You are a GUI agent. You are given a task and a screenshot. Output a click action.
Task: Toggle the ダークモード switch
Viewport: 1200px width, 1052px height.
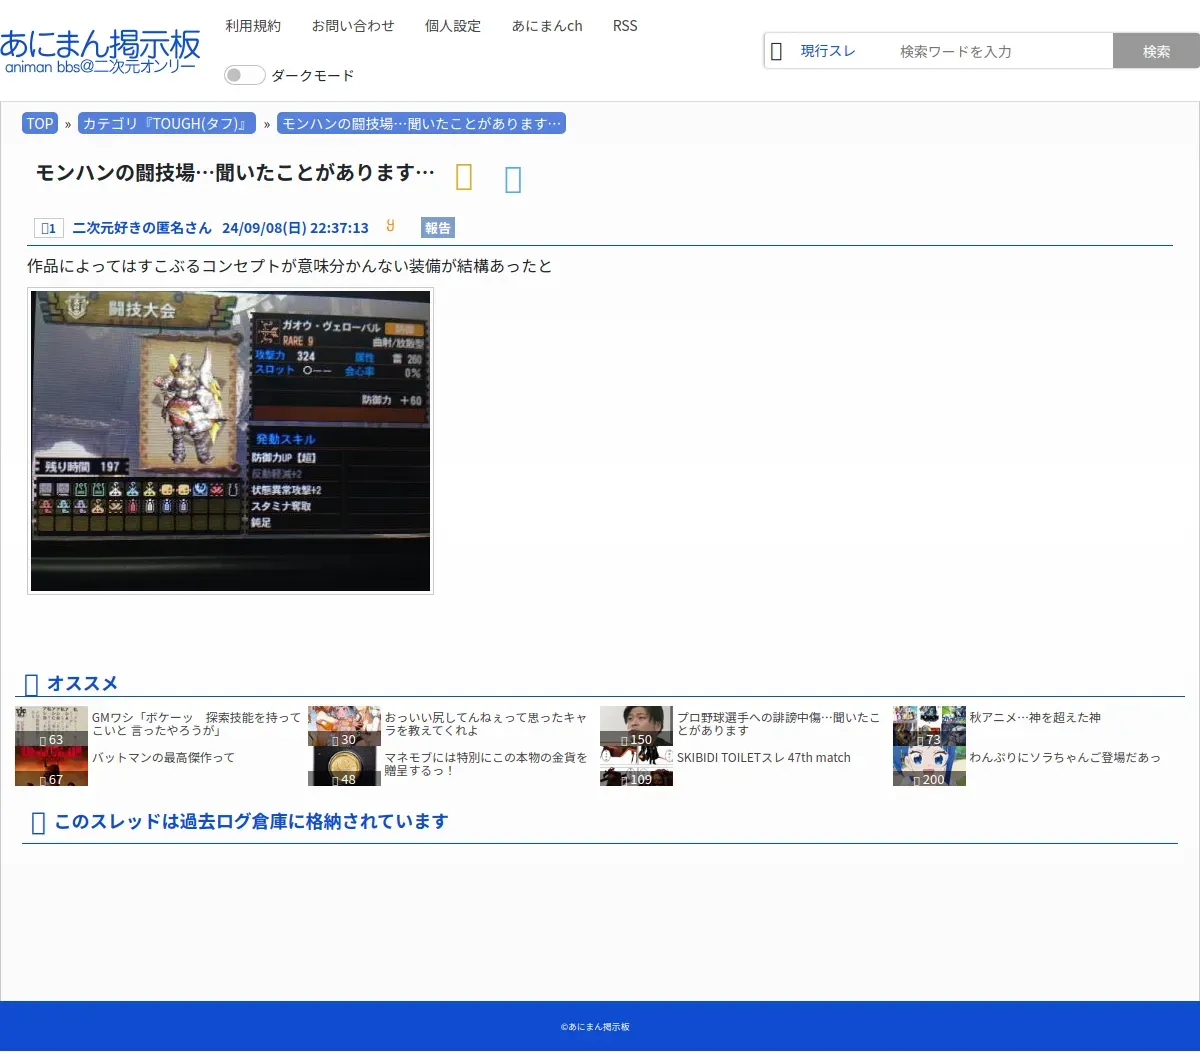pos(245,75)
